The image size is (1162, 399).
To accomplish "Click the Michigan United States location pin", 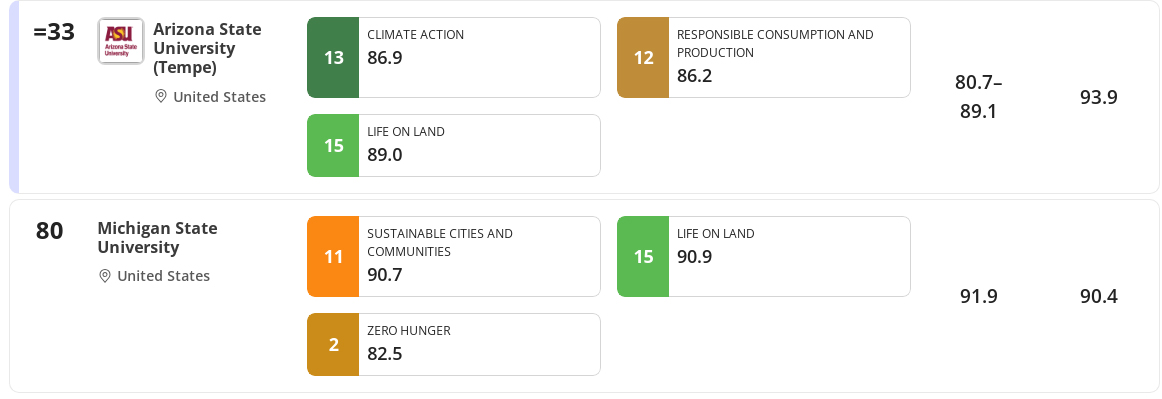I will 105,276.
